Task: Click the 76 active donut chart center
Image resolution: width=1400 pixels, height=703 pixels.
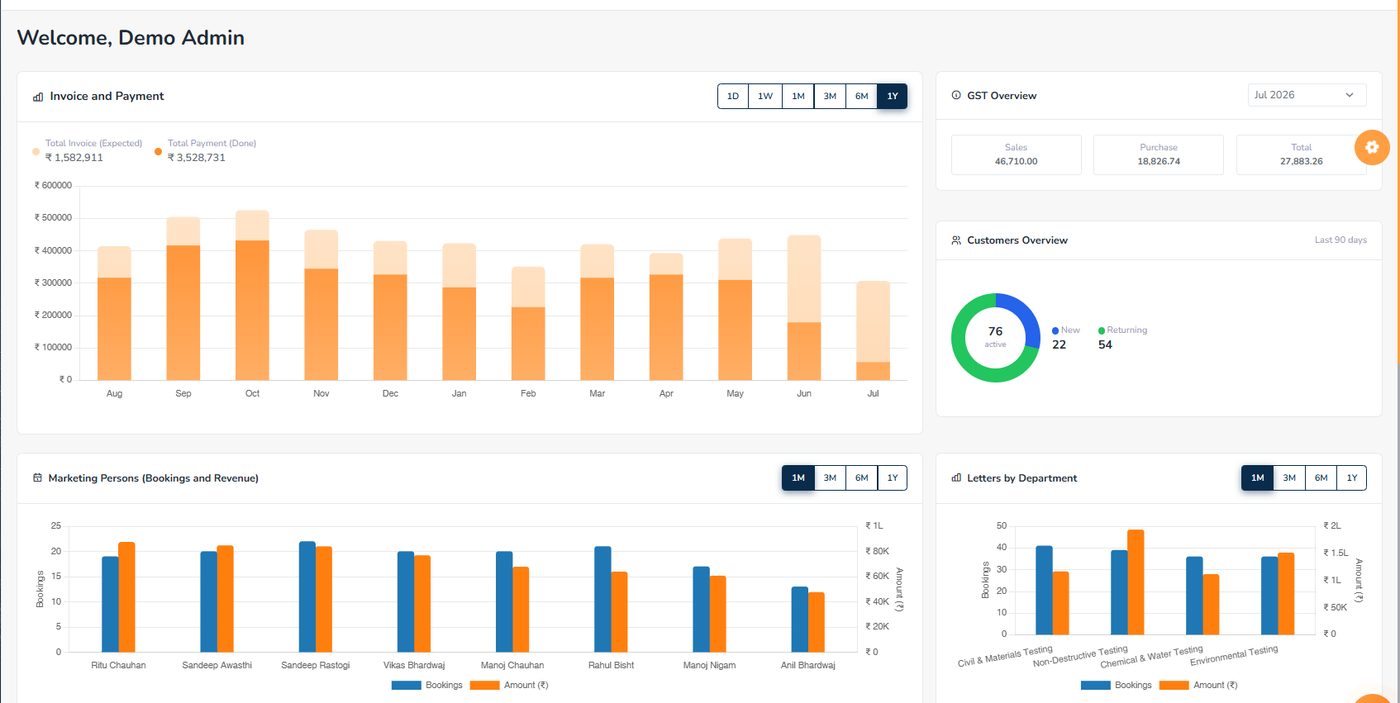Action: [x=995, y=337]
